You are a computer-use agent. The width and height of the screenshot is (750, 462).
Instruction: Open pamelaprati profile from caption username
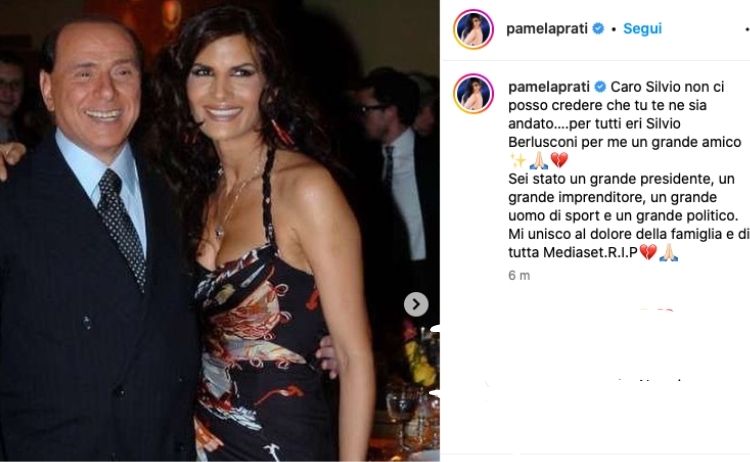(550, 87)
